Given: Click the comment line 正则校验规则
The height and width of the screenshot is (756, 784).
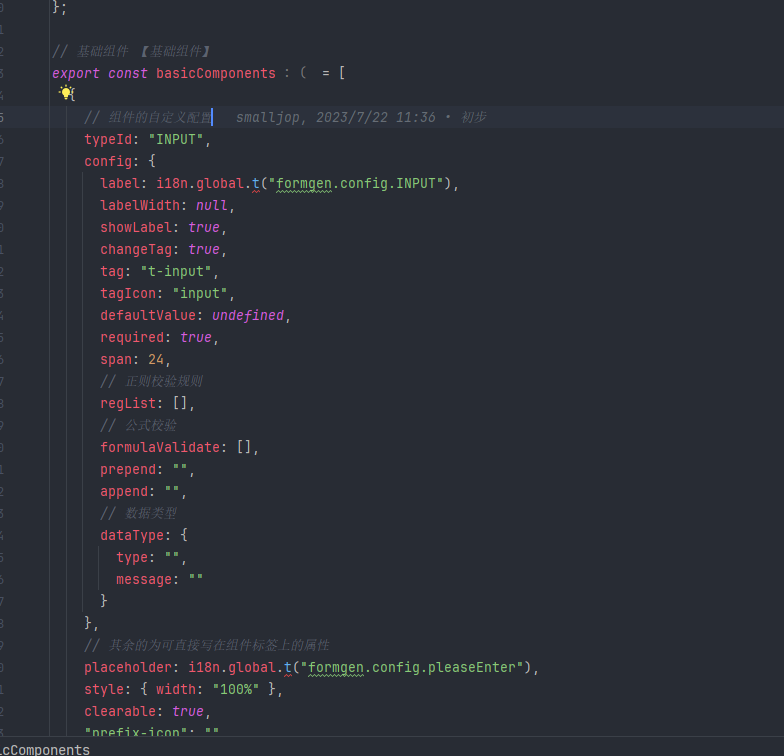Looking at the screenshot, I should (x=151, y=381).
